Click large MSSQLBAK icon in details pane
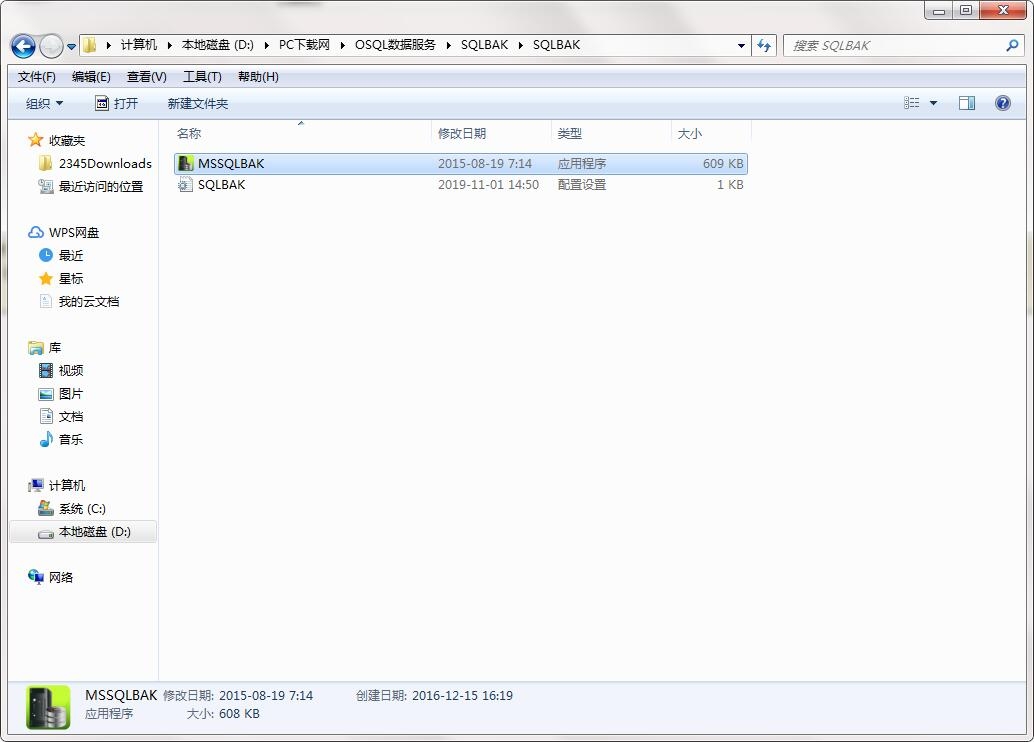The image size is (1034, 742). pos(48,707)
